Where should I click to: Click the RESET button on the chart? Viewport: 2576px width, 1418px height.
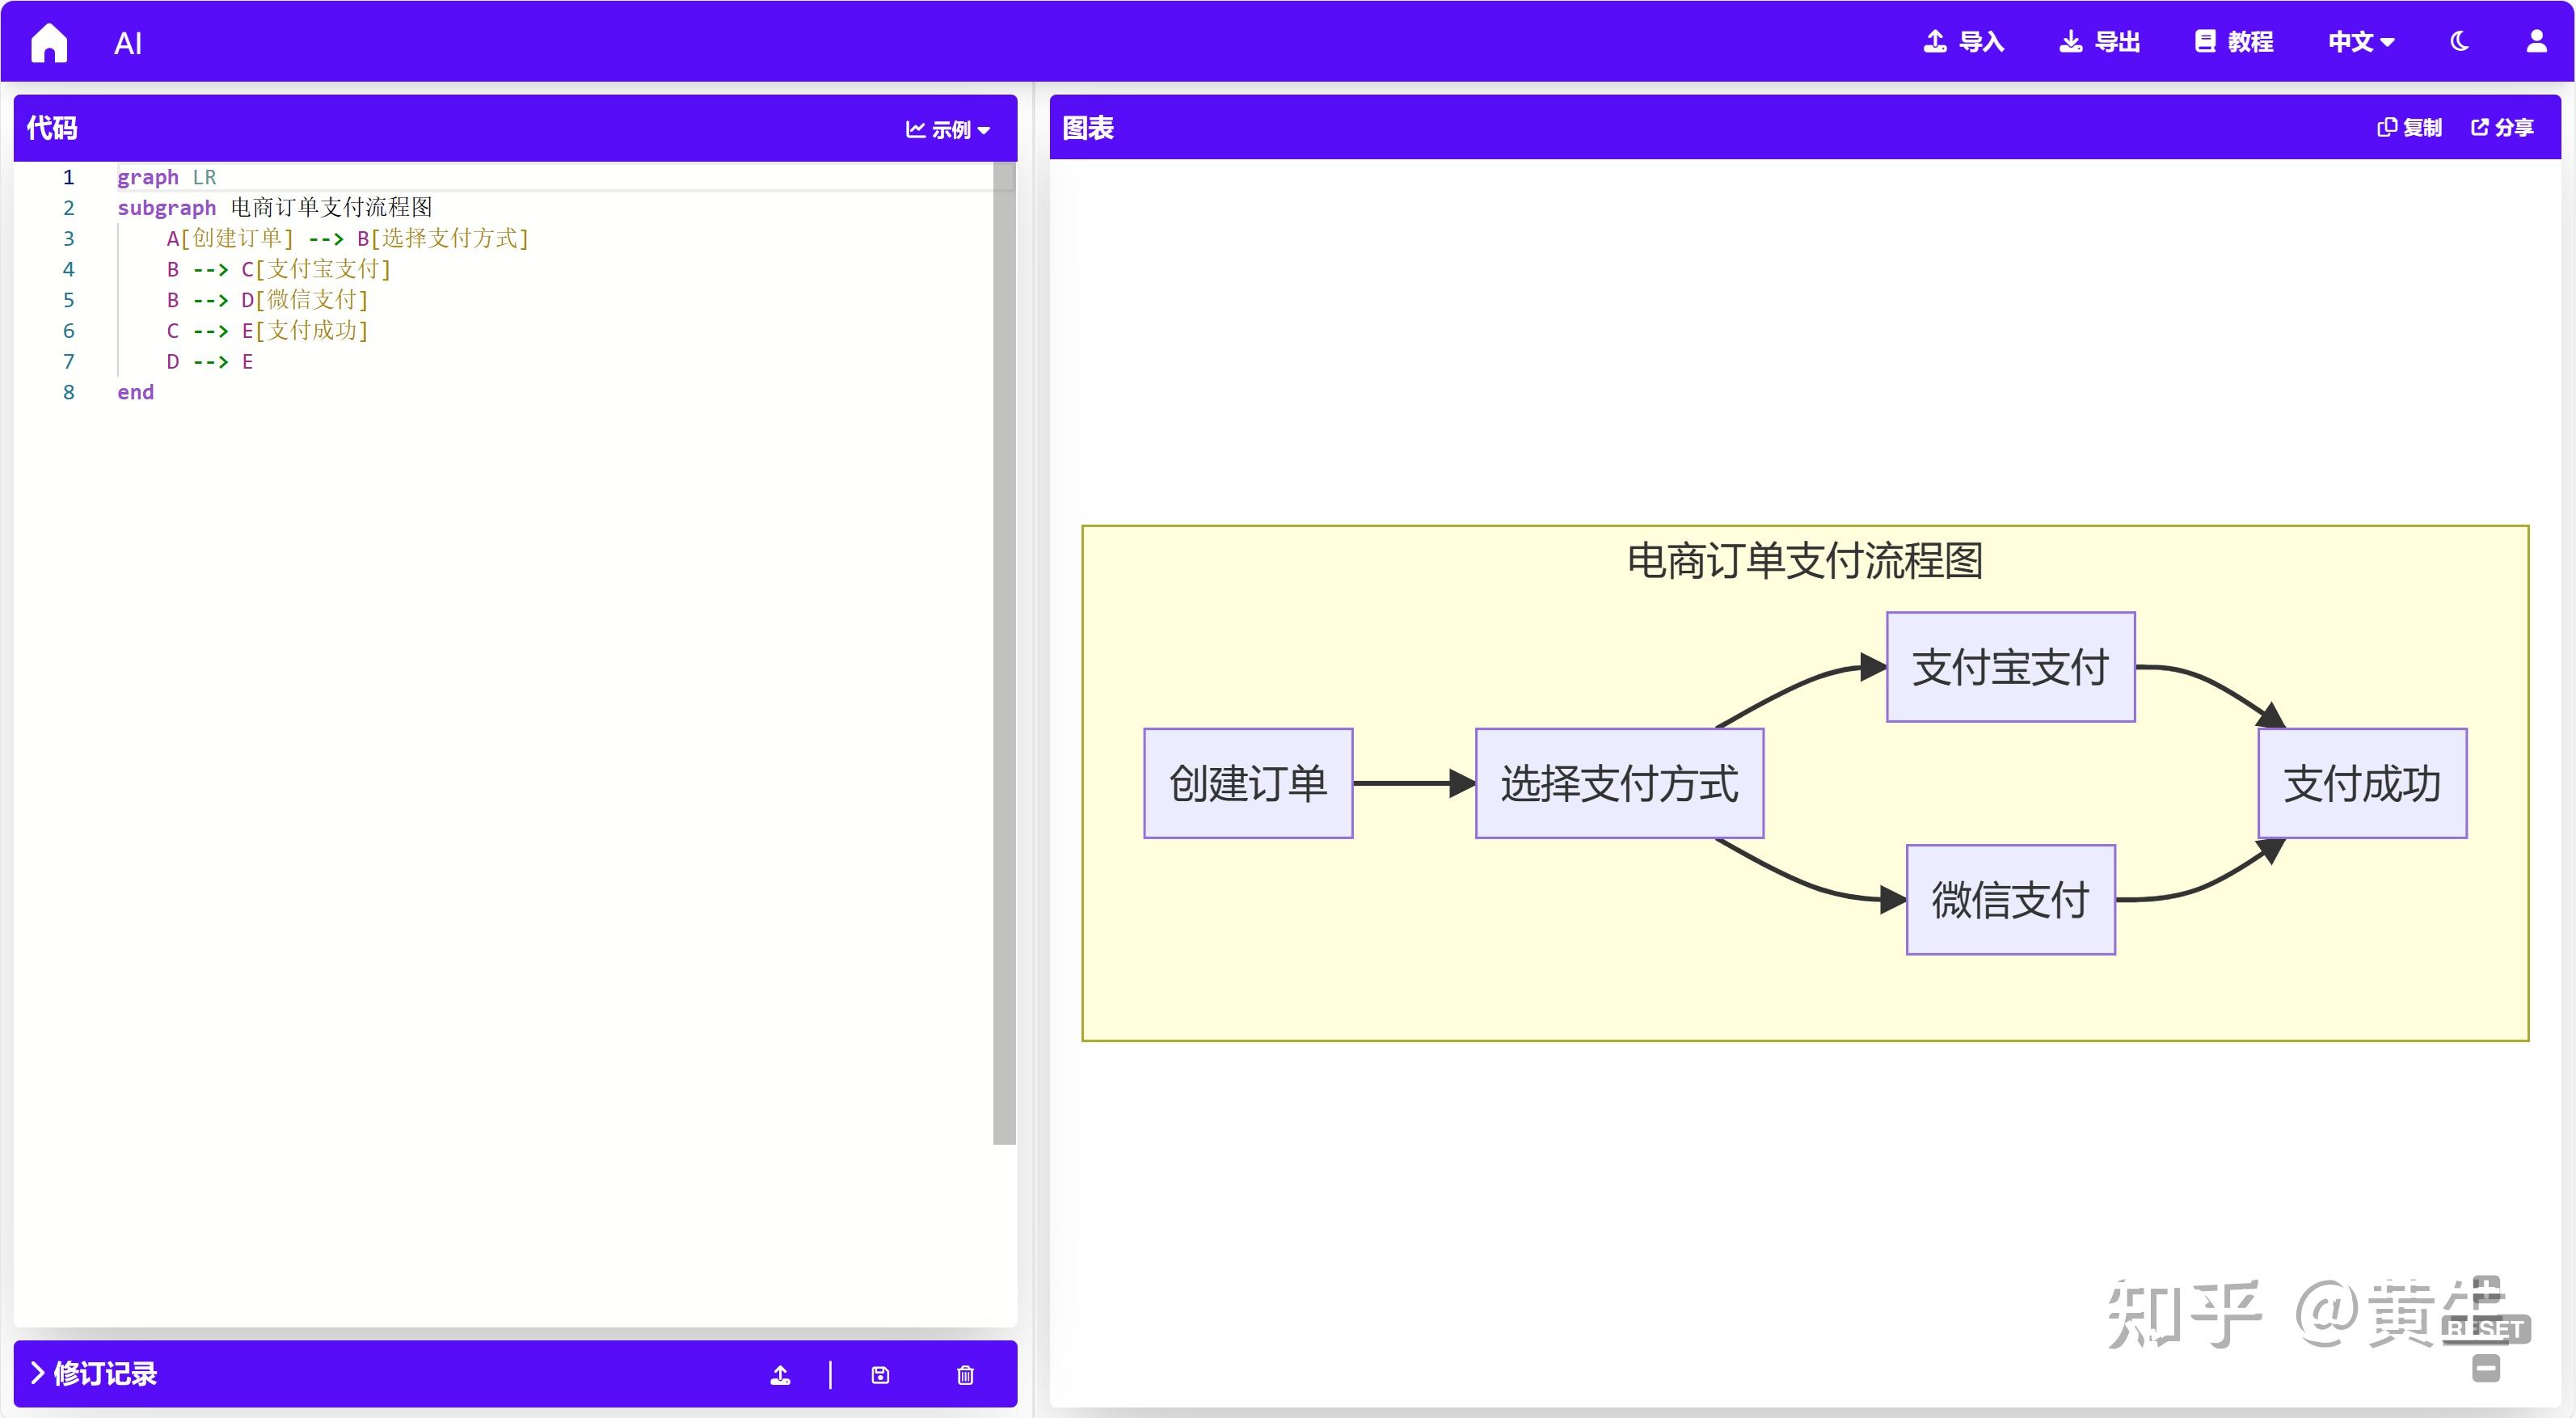(x=2487, y=1329)
